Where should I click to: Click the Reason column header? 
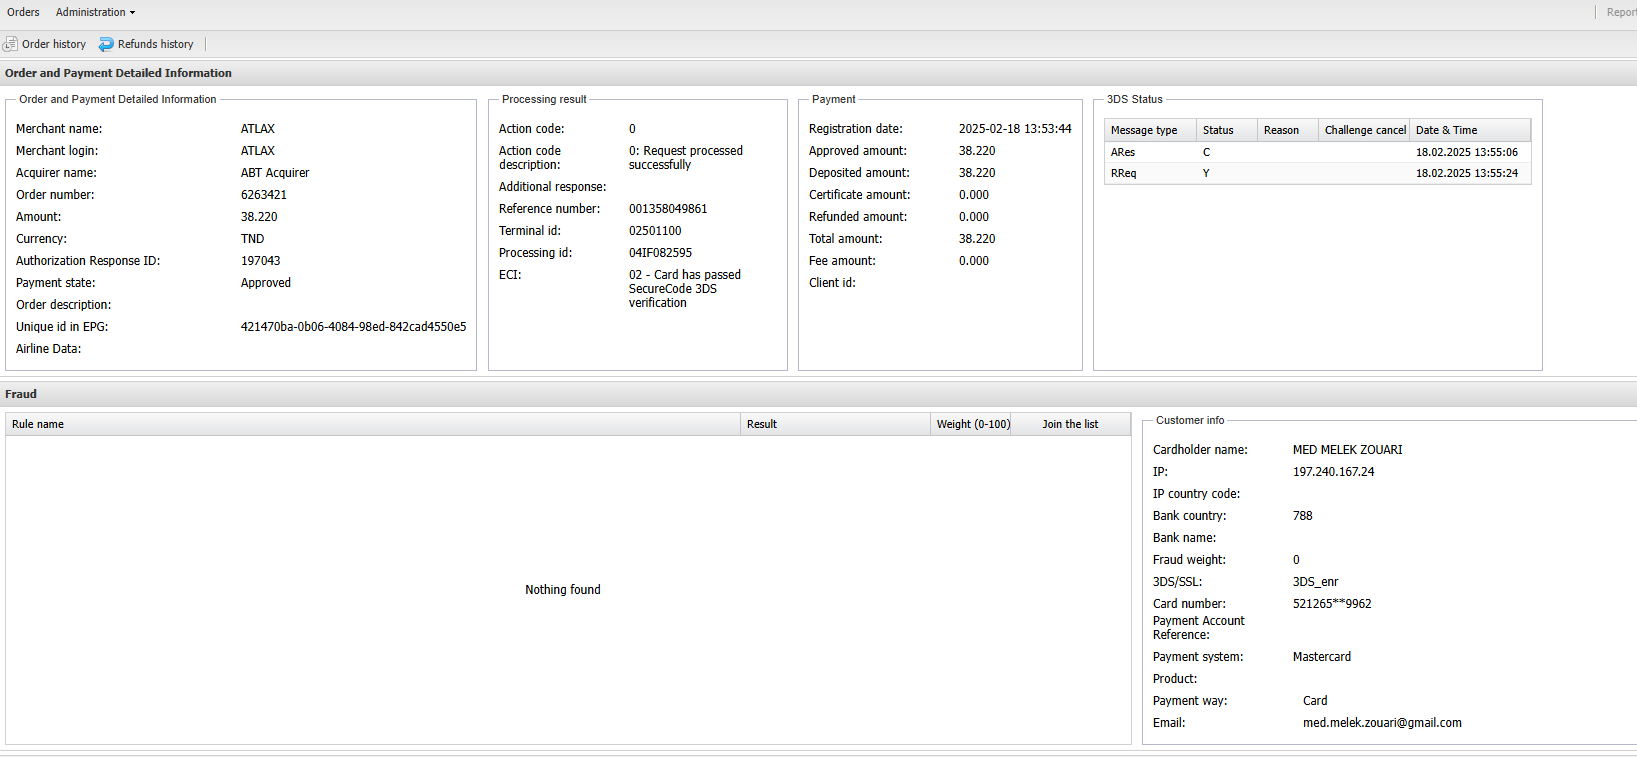click(1281, 130)
